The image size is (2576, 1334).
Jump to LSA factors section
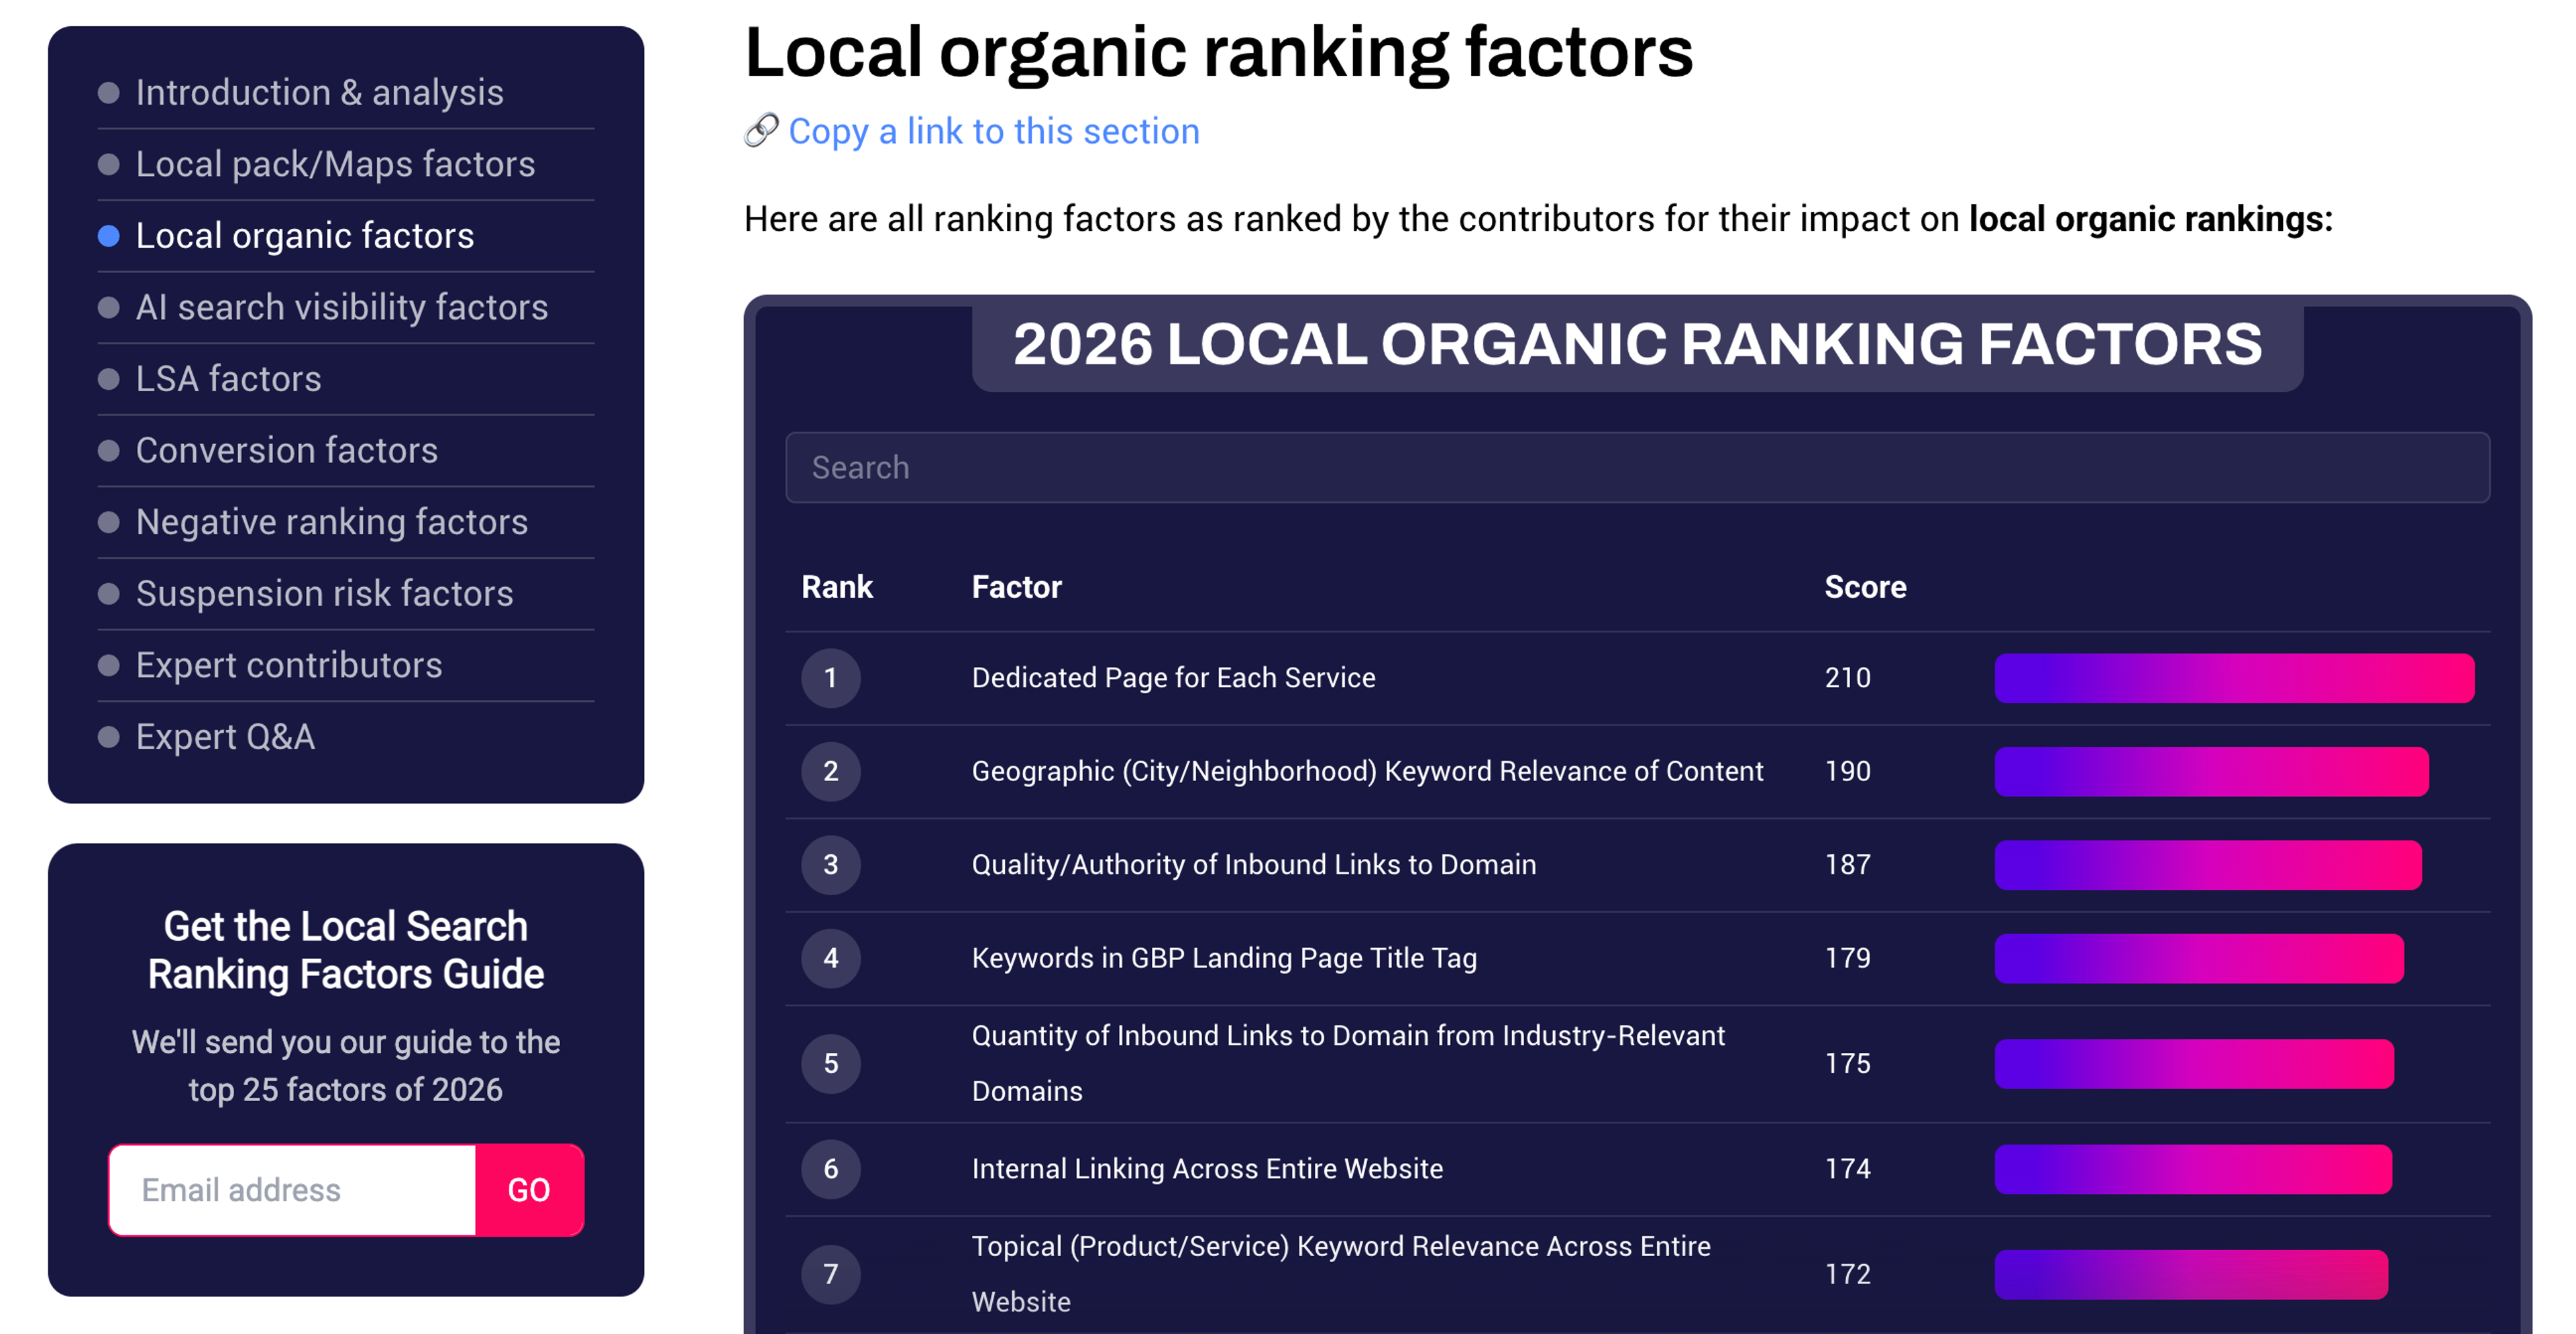click(x=228, y=379)
